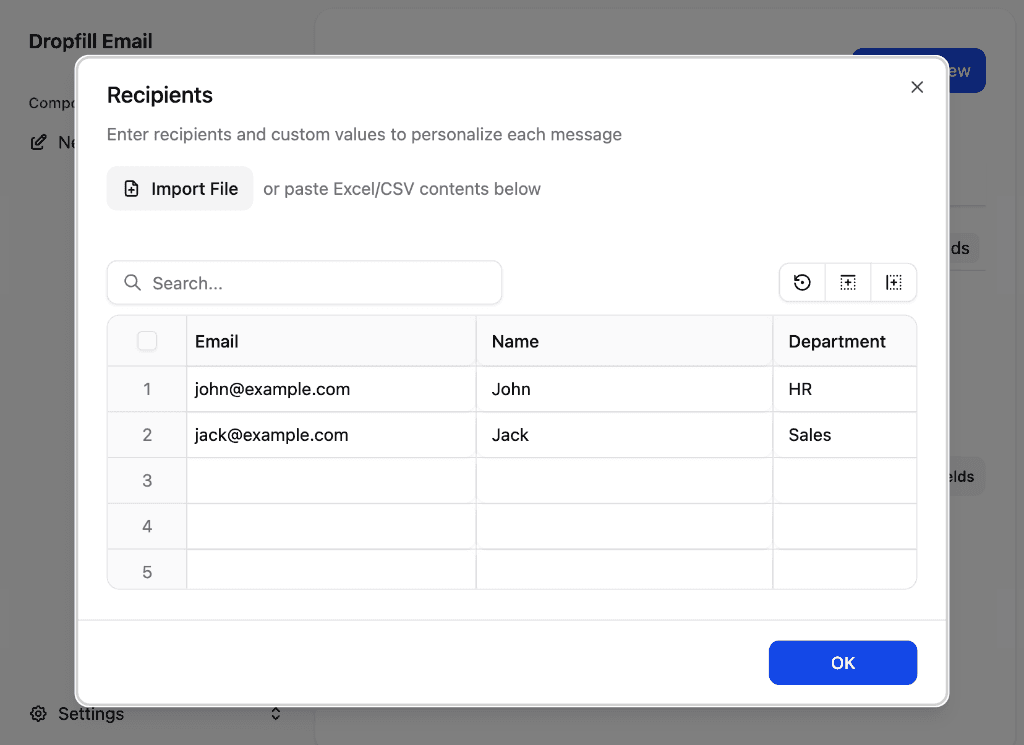This screenshot has width=1024, height=745.
Task: Select row number 1
Action: [147, 389]
